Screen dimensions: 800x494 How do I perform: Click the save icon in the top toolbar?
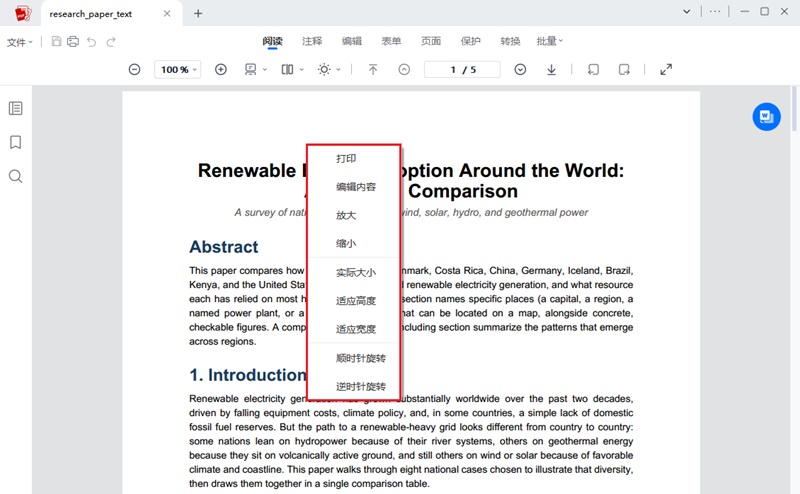[57, 41]
